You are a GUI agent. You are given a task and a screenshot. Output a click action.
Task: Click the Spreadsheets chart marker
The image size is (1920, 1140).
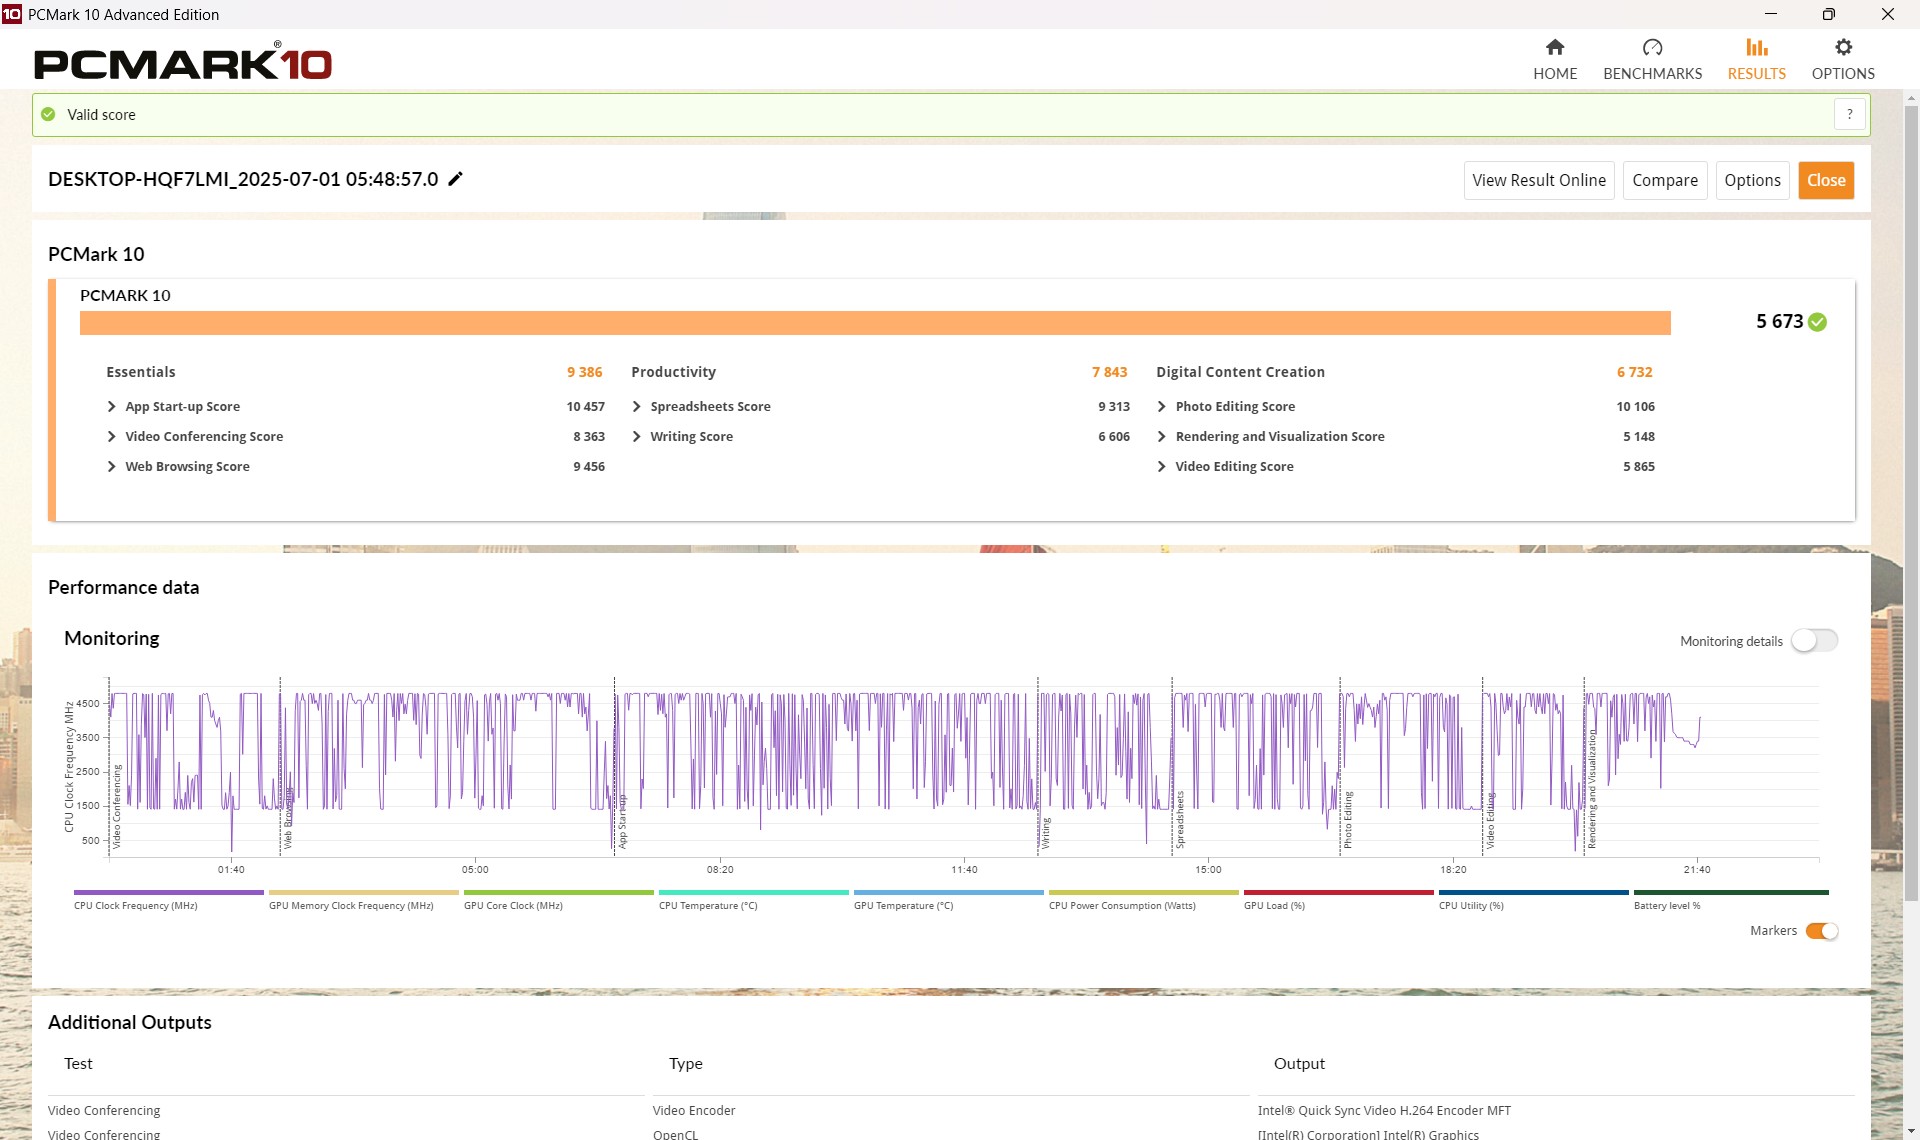(1180, 820)
